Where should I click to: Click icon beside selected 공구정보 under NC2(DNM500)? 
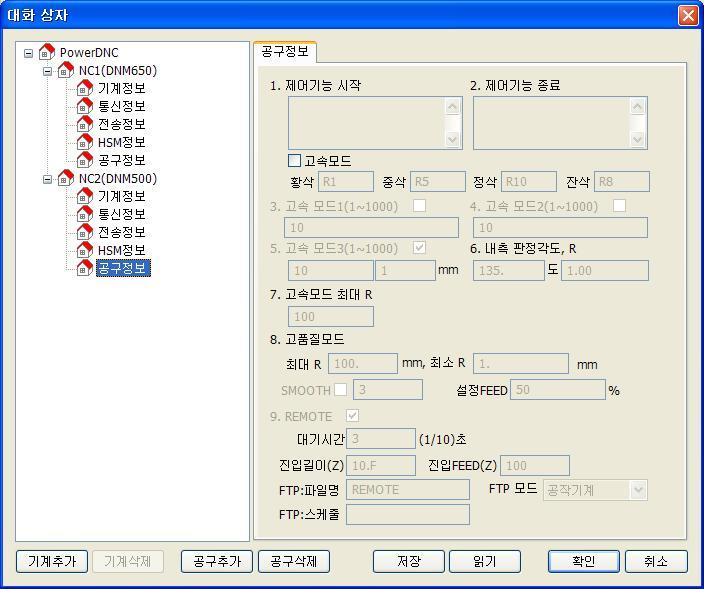85,268
